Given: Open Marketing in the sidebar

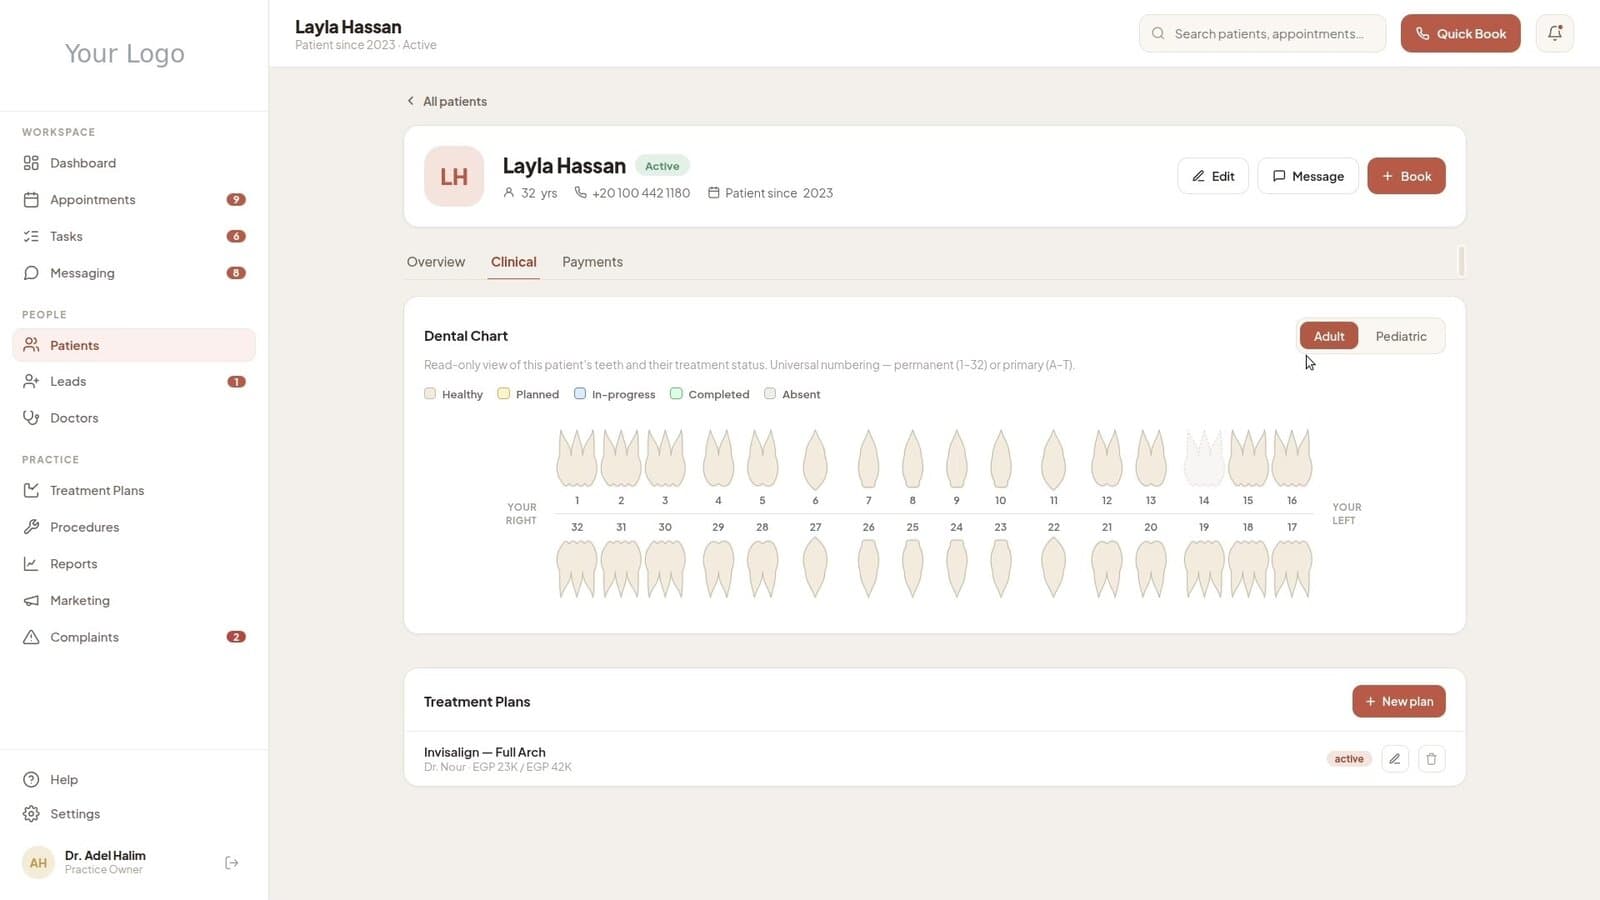Looking at the screenshot, I should tap(133, 600).
